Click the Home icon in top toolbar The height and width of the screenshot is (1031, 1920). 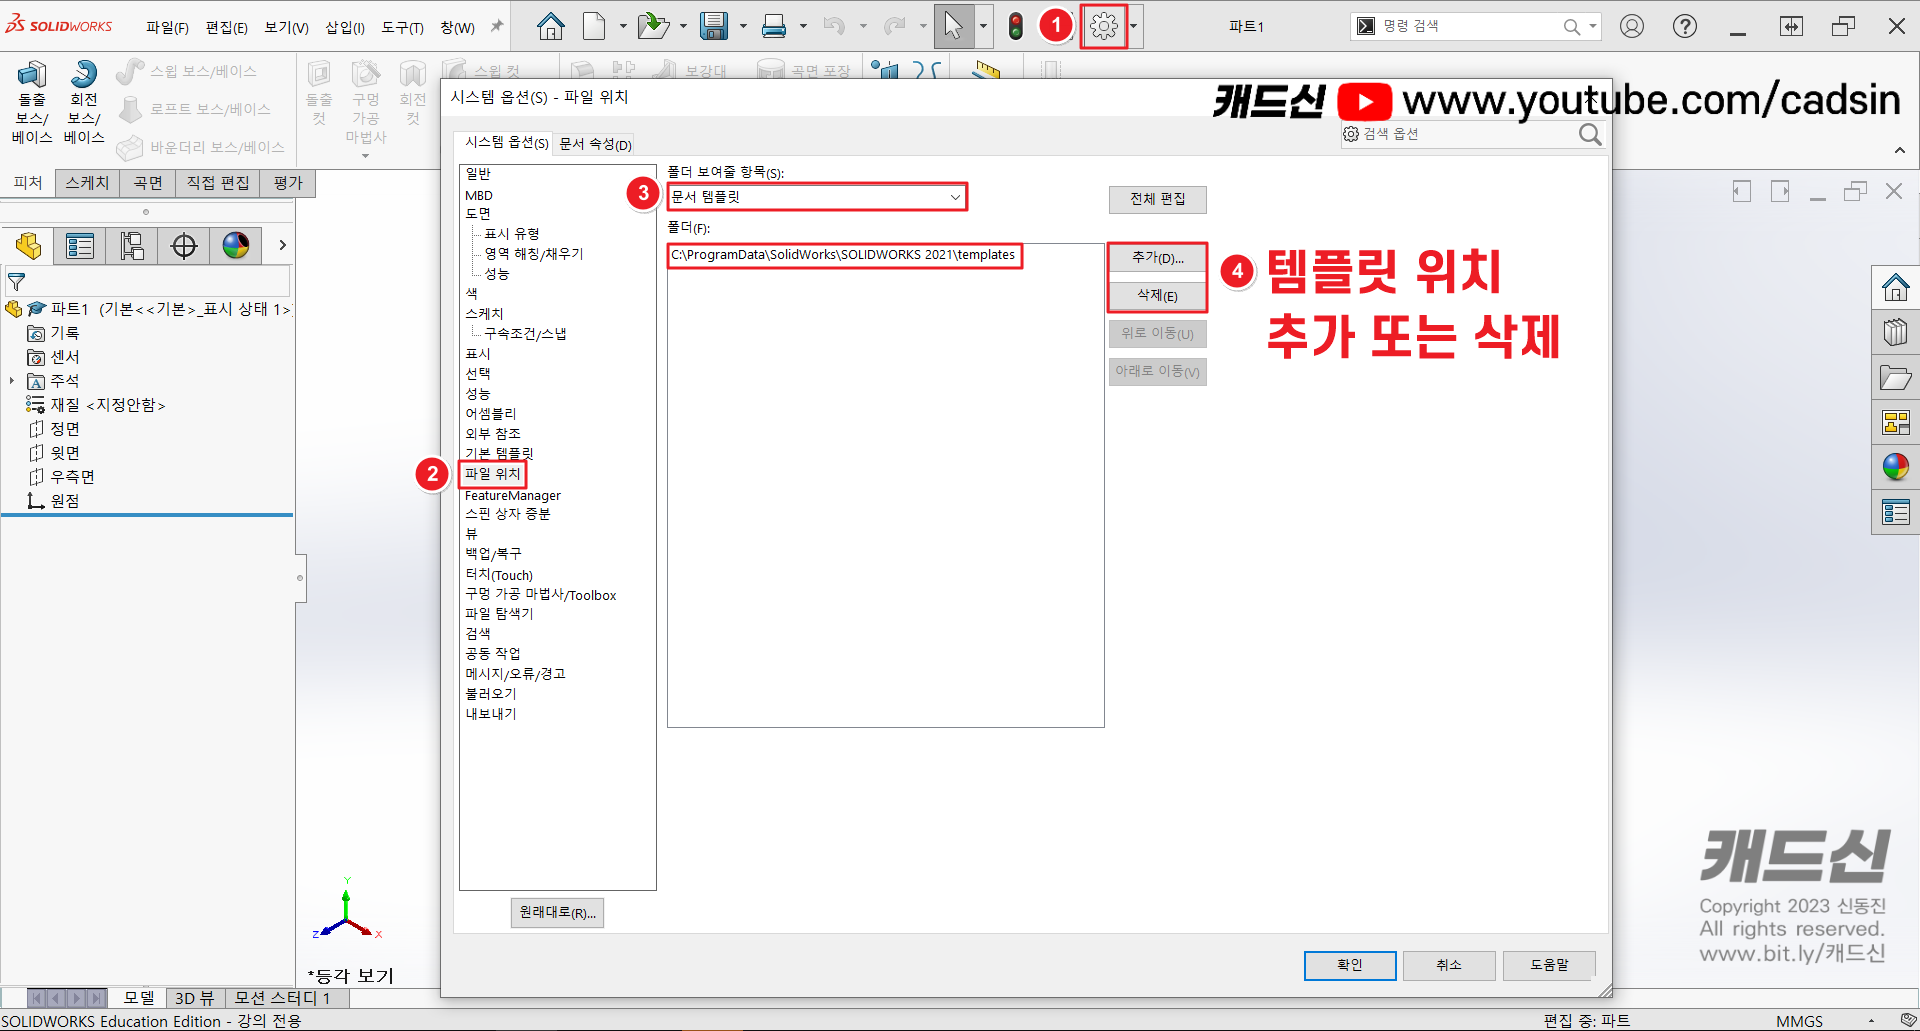coord(550,26)
